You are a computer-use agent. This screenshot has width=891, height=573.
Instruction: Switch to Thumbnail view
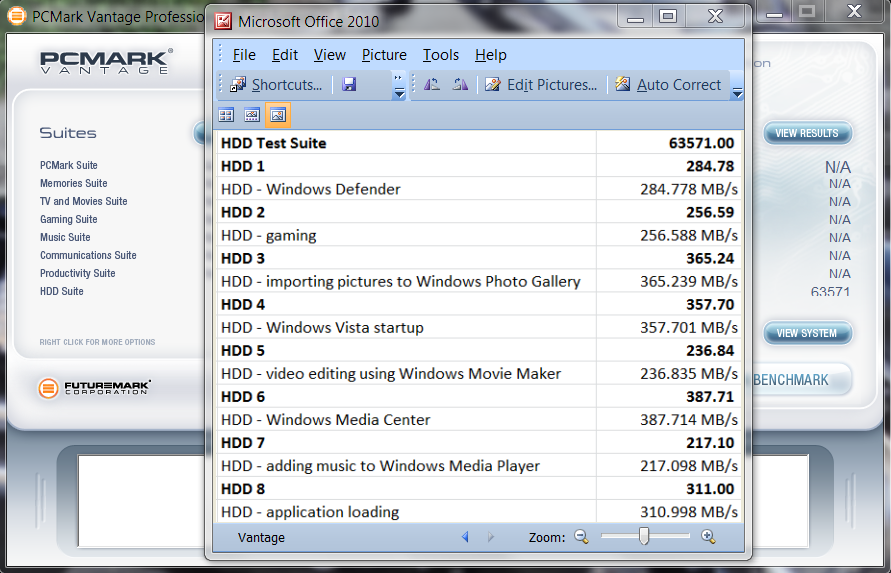226,115
